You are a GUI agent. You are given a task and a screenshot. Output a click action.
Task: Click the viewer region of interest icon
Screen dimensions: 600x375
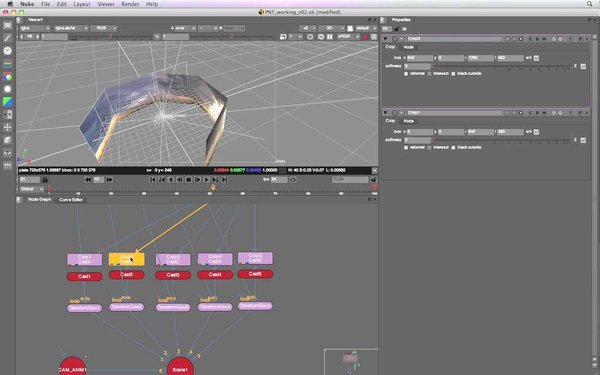[310, 37]
